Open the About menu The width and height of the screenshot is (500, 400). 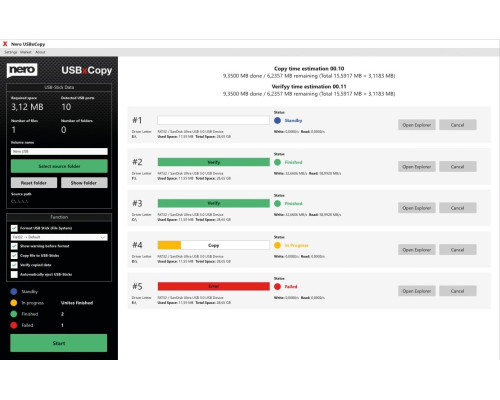point(40,52)
